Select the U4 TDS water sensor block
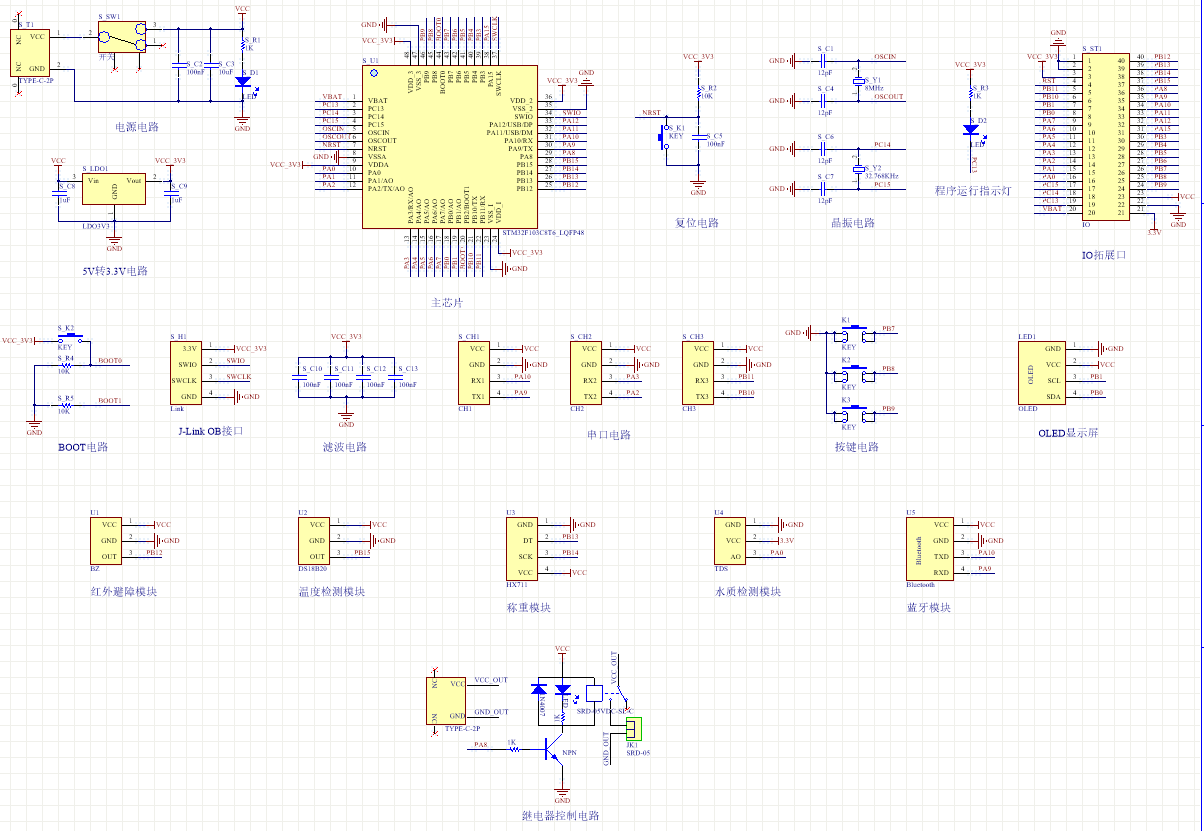 pyautogui.click(x=731, y=541)
